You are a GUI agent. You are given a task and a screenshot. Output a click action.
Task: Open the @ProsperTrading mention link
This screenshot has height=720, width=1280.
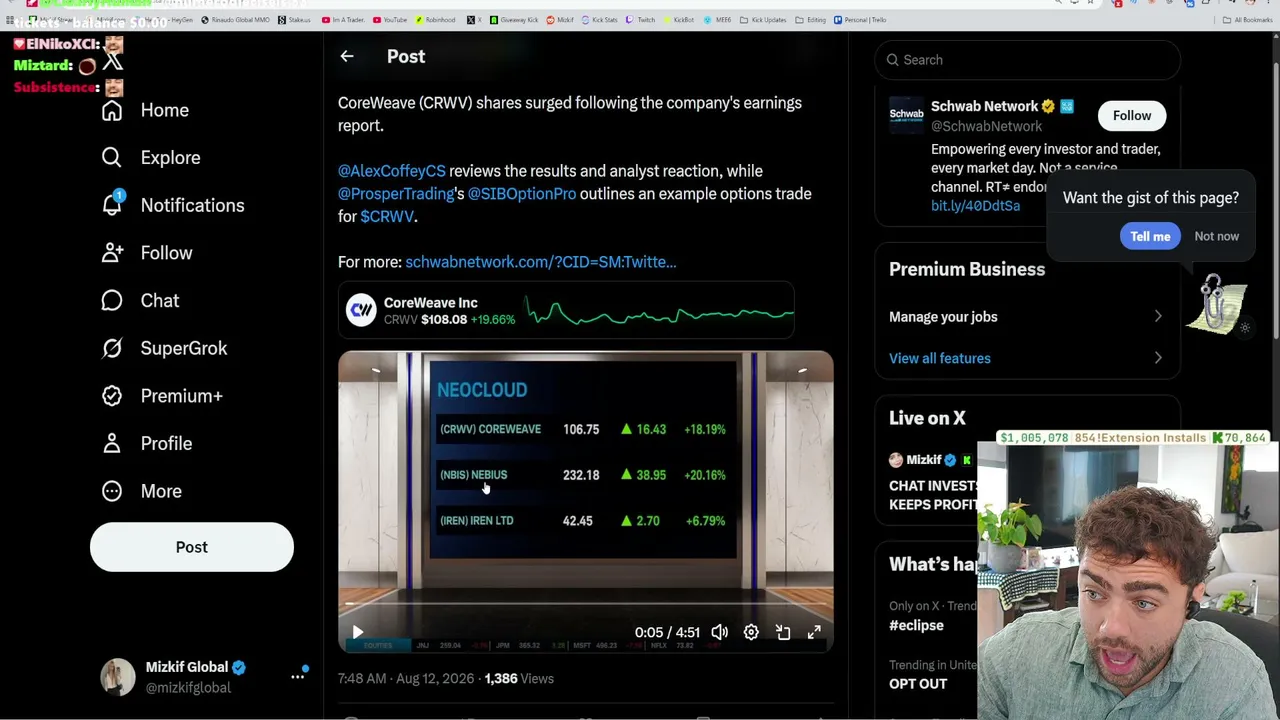[396, 194]
